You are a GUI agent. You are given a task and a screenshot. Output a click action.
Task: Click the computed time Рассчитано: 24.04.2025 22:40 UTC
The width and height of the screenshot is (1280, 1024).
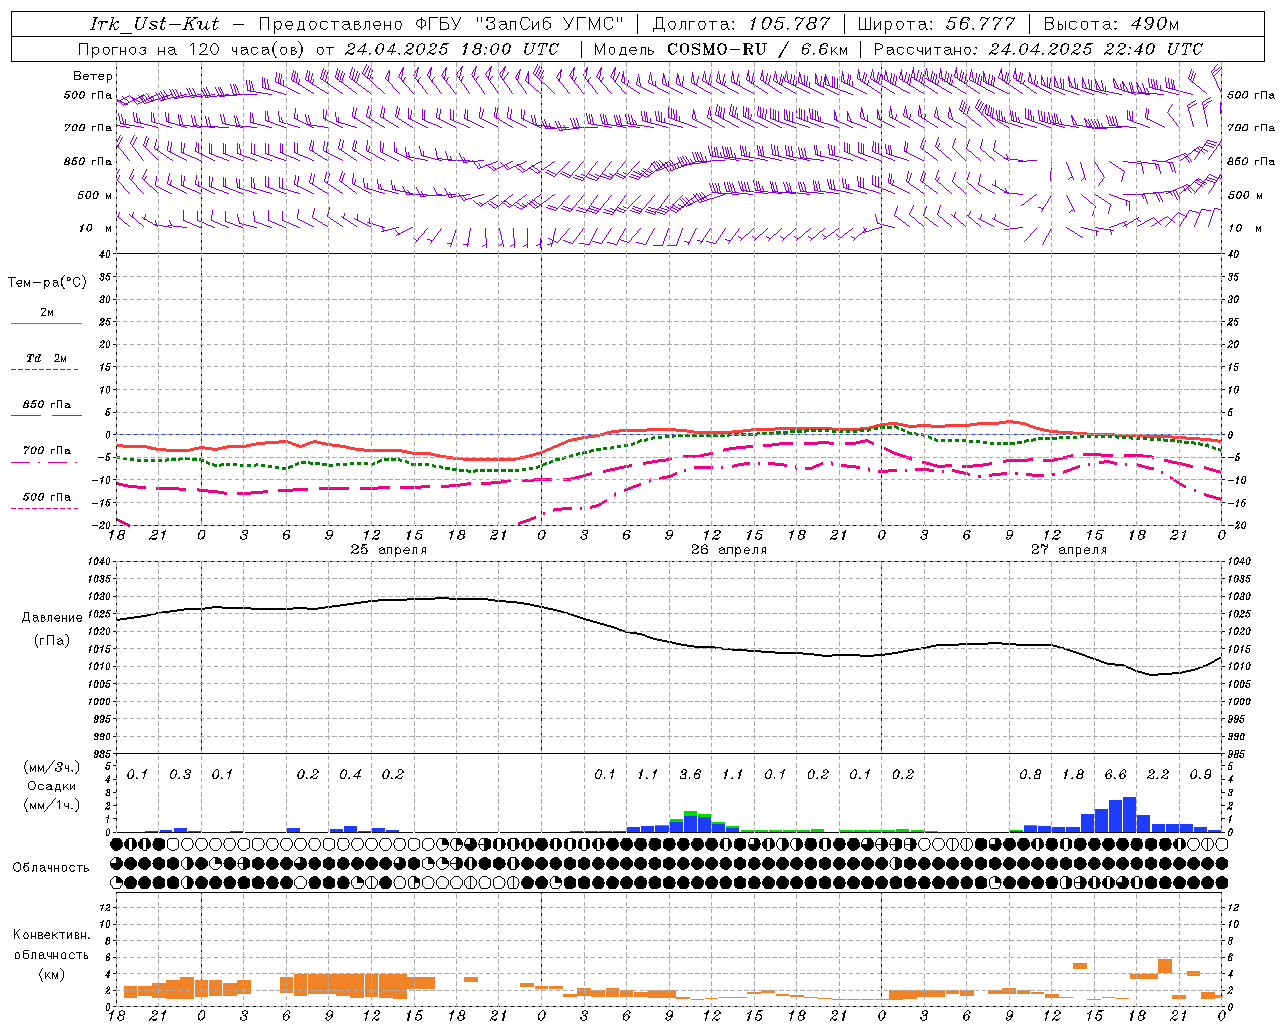coord(1038,48)
